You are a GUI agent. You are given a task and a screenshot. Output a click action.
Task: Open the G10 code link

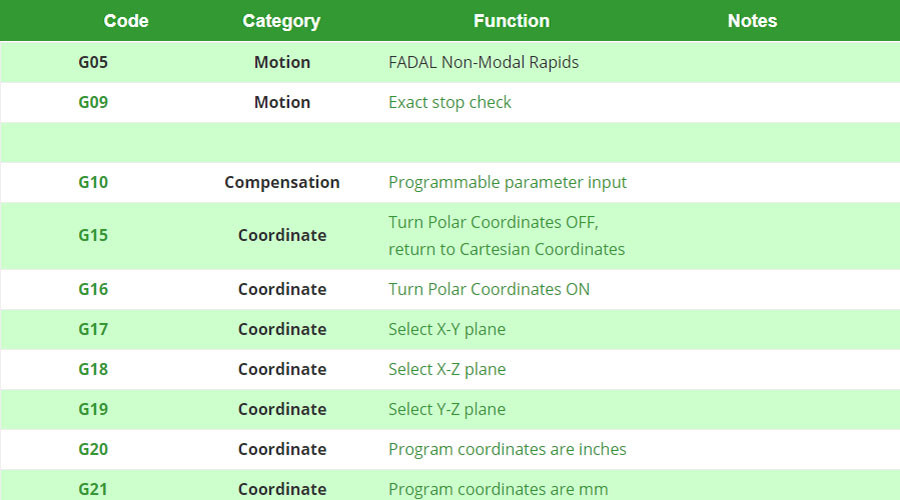93,182
